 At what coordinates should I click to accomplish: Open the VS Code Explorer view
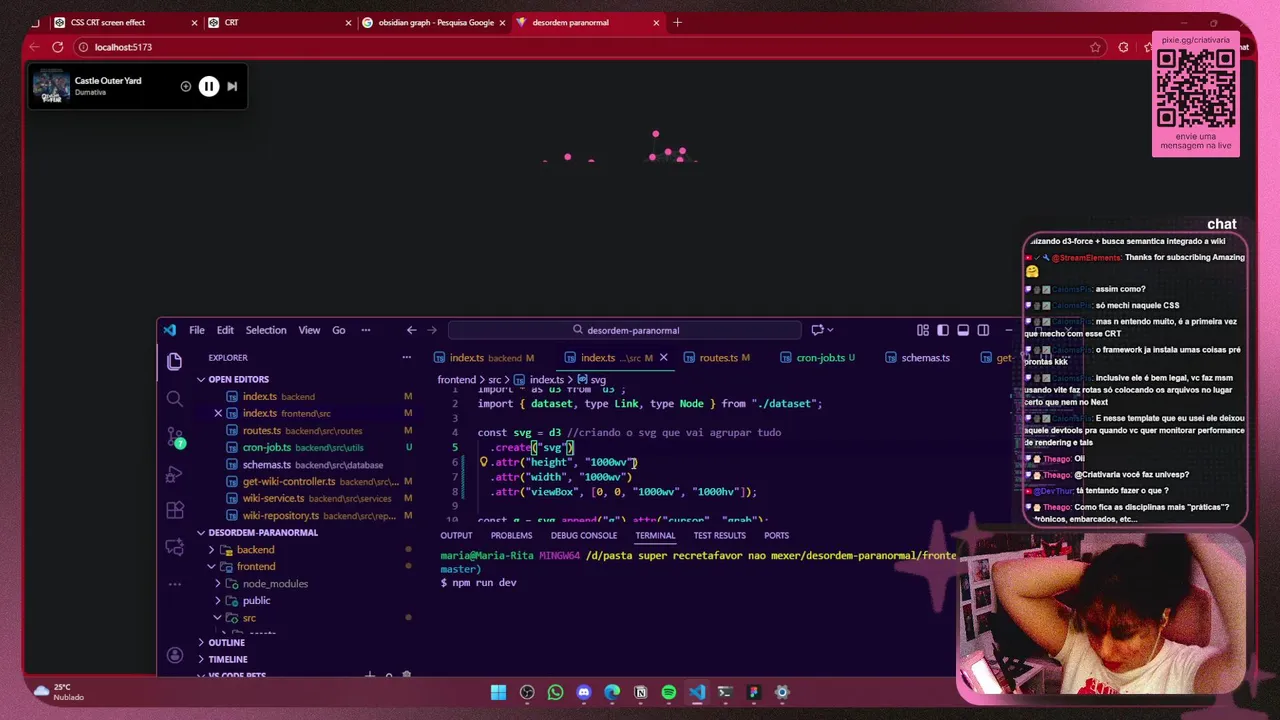point(174,362)
